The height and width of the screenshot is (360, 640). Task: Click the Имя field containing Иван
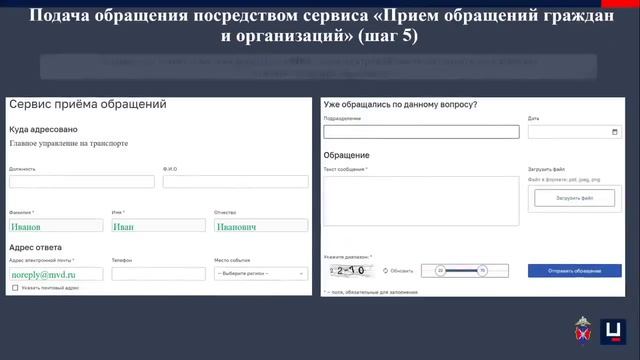pos(158,226)
